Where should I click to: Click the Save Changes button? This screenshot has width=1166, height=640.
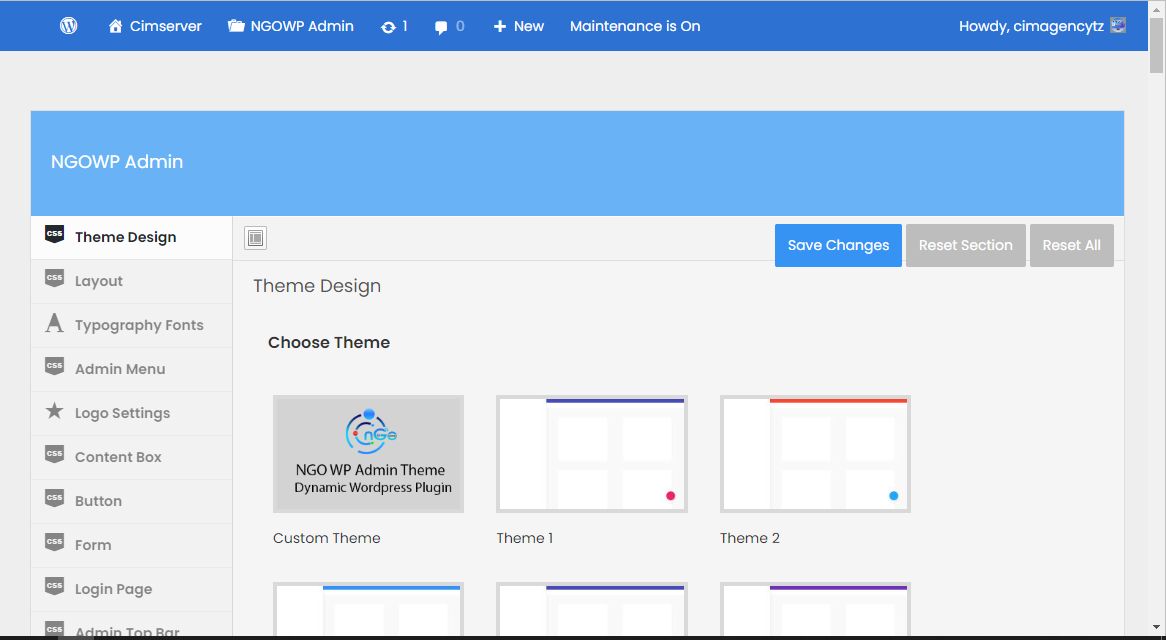(838, 245)
